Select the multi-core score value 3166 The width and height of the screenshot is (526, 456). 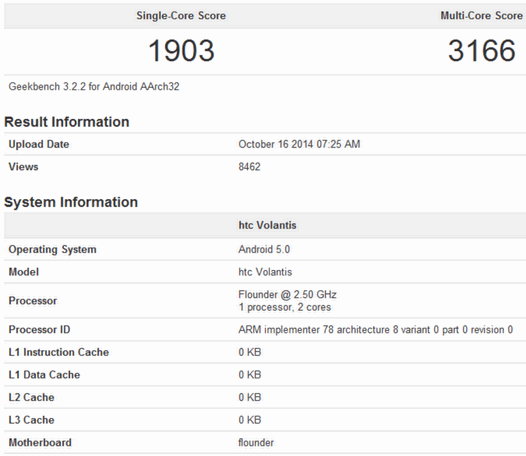pos(481,51)
